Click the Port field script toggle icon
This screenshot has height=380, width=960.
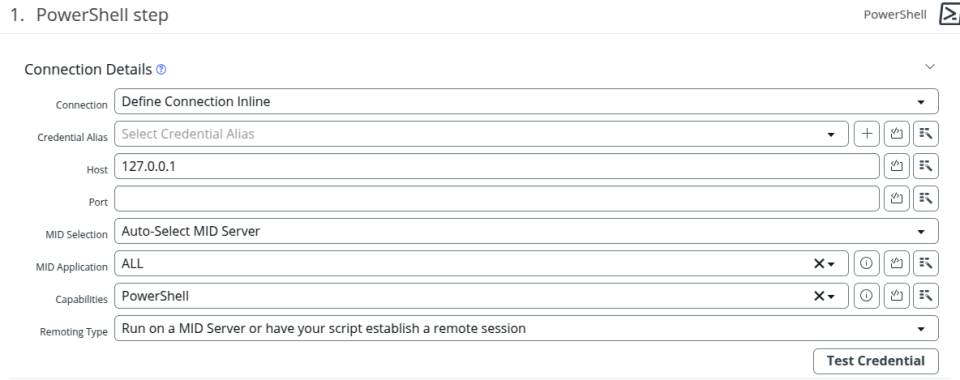[896, 198]
